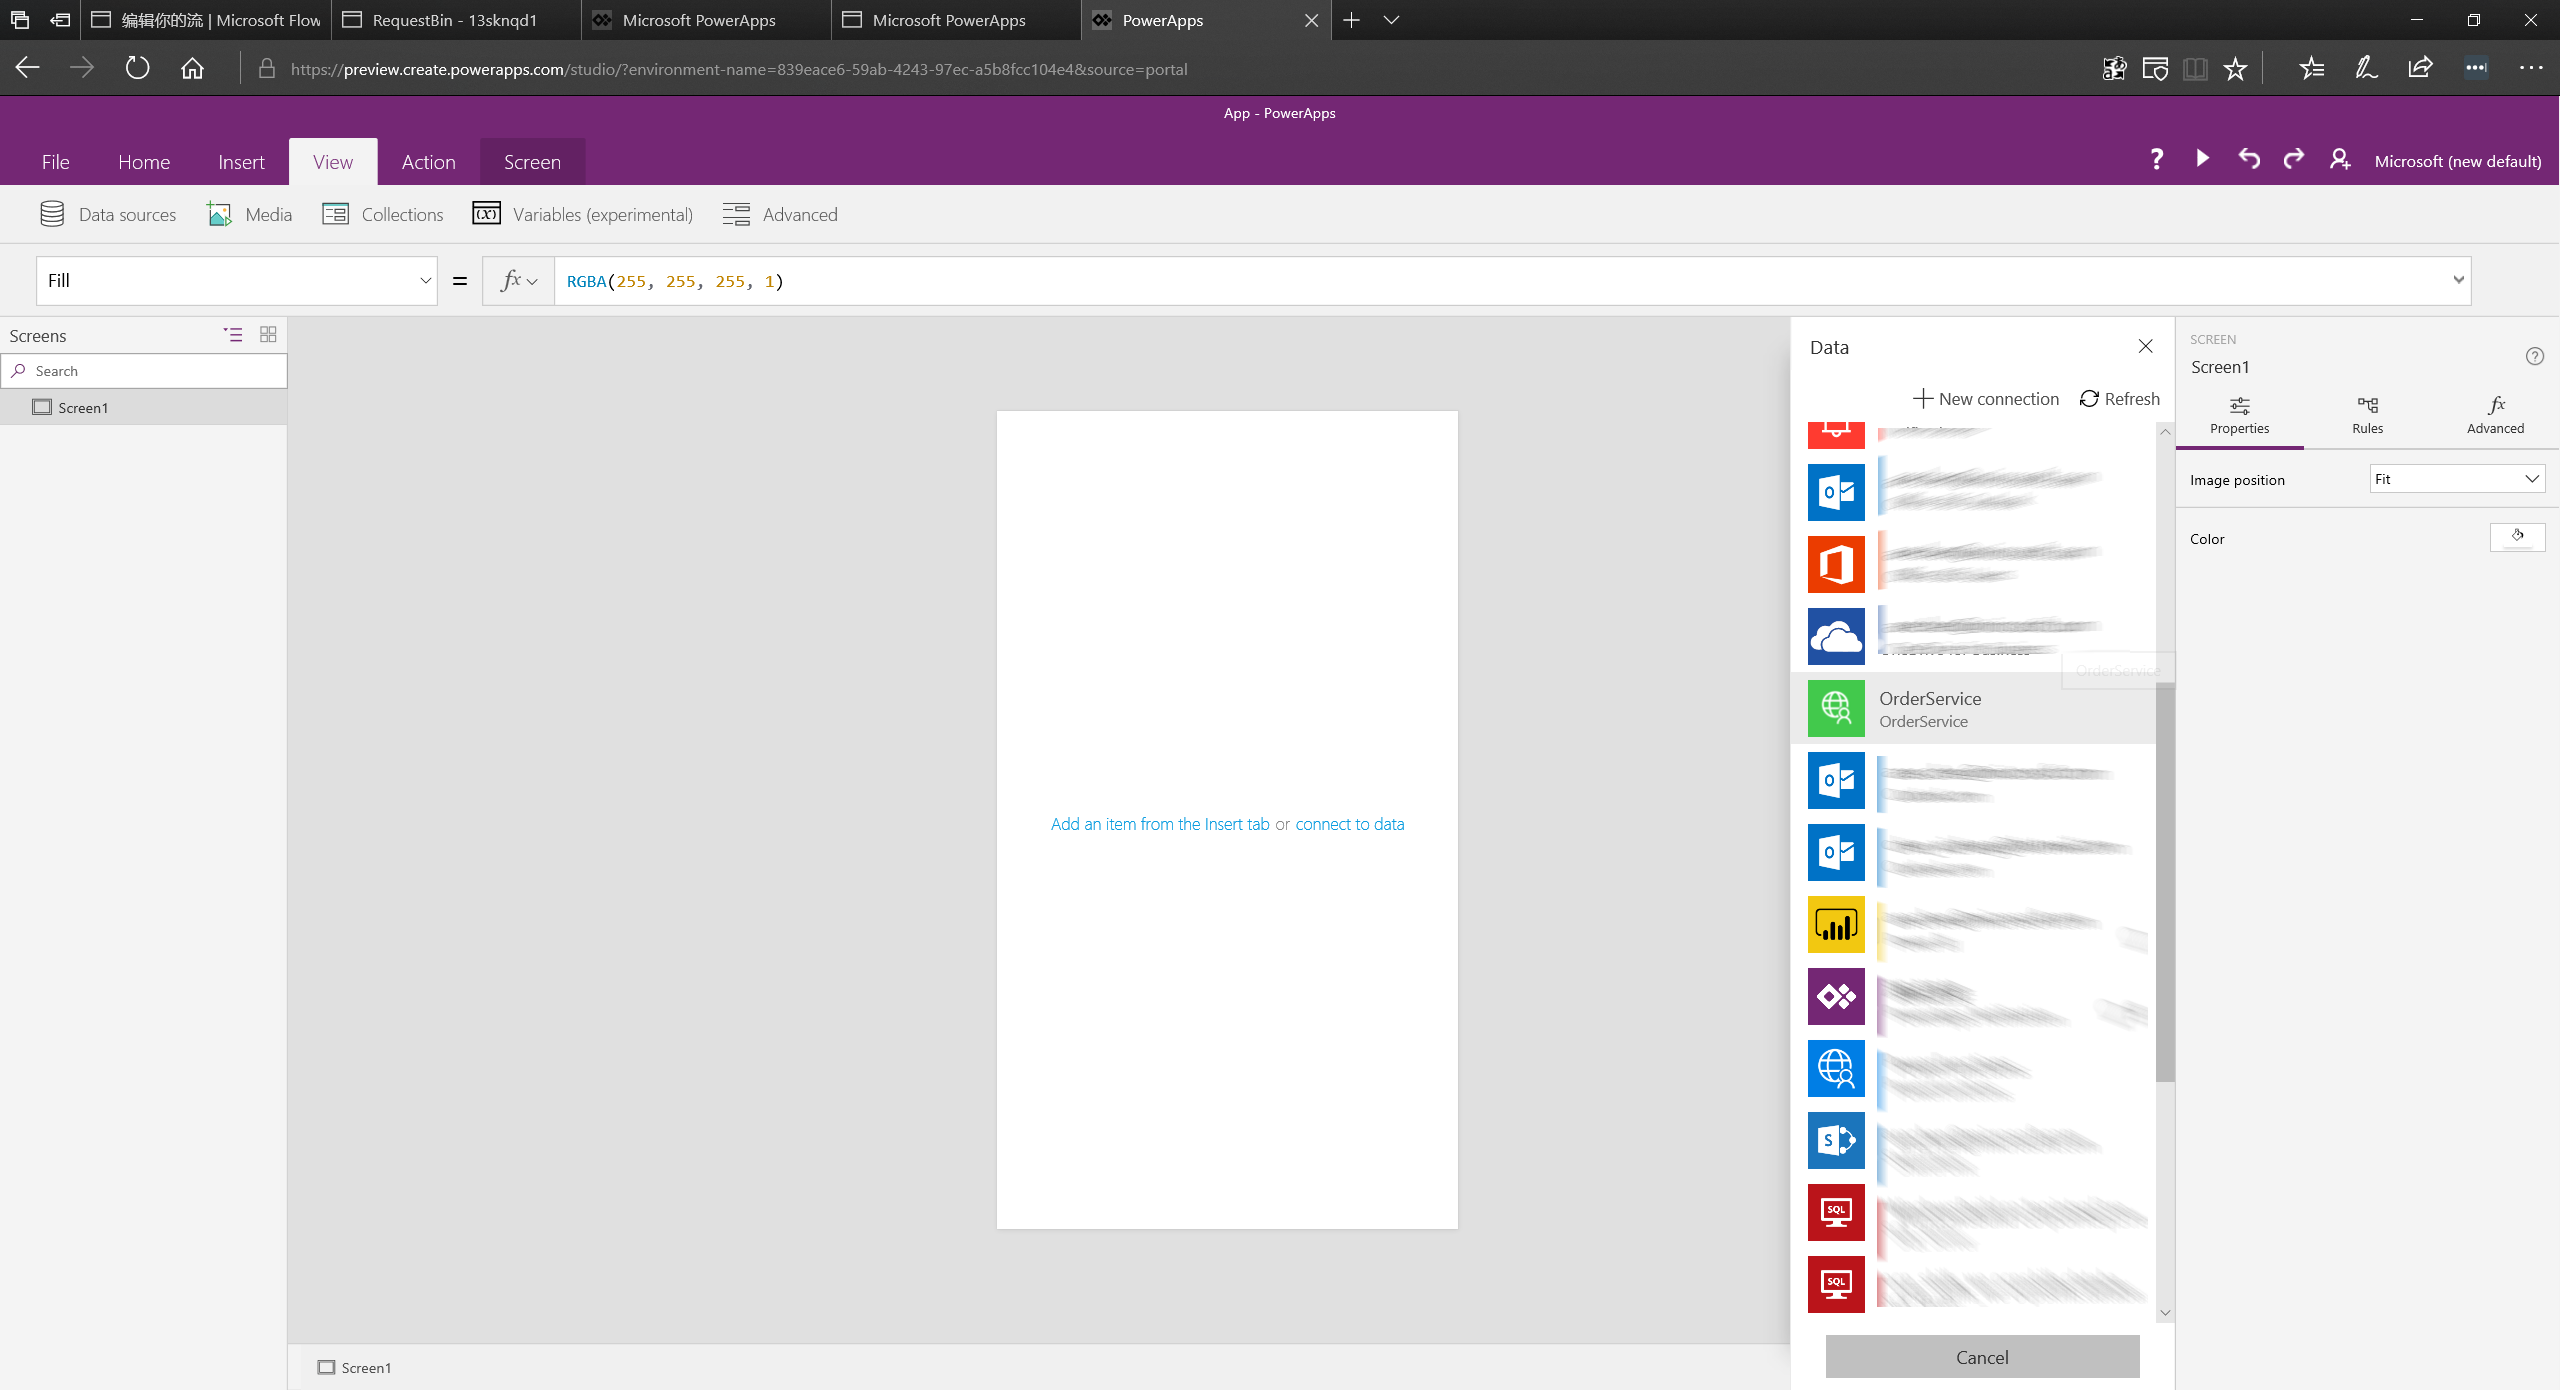Open the Data sources panel
This screenshot has height=1390, width=2560.
[107, 213]
